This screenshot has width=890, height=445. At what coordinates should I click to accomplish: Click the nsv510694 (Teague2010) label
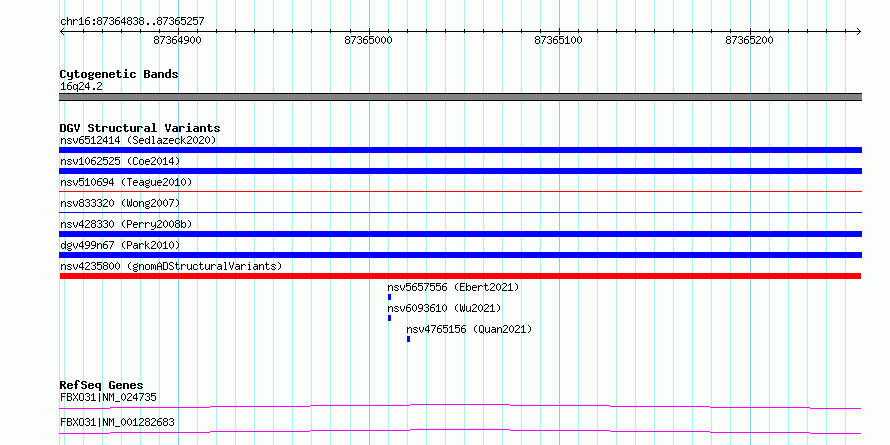pyautogui.click(x=126, y=182)
